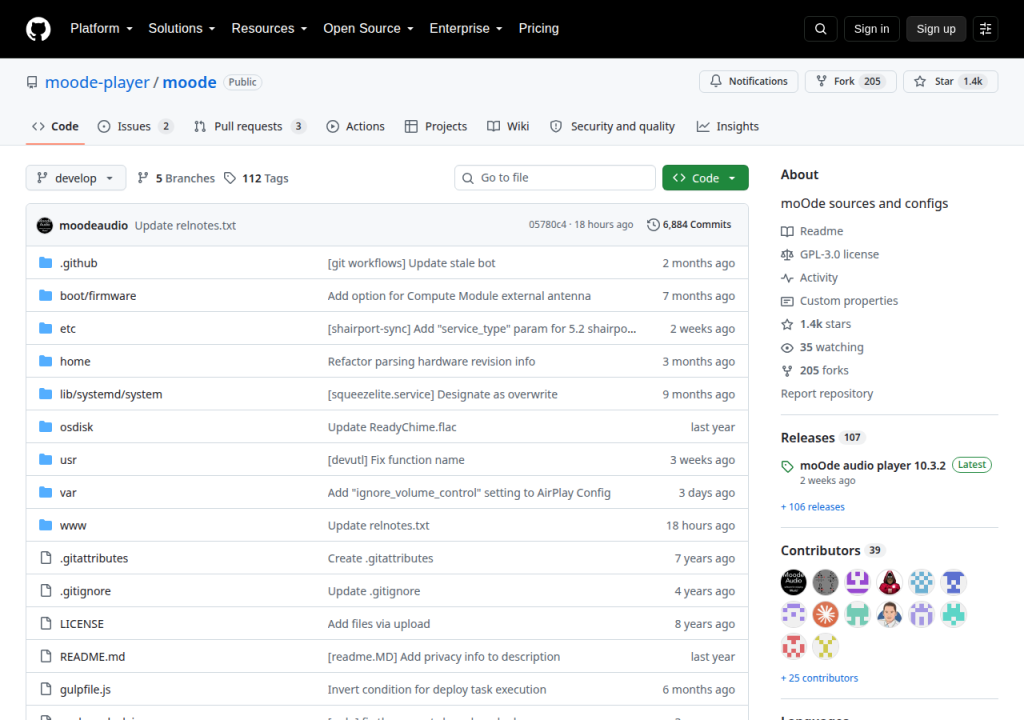Open the search magnifier in header
This screenshot has width=1024, height=720.
[x=820, y=29]
